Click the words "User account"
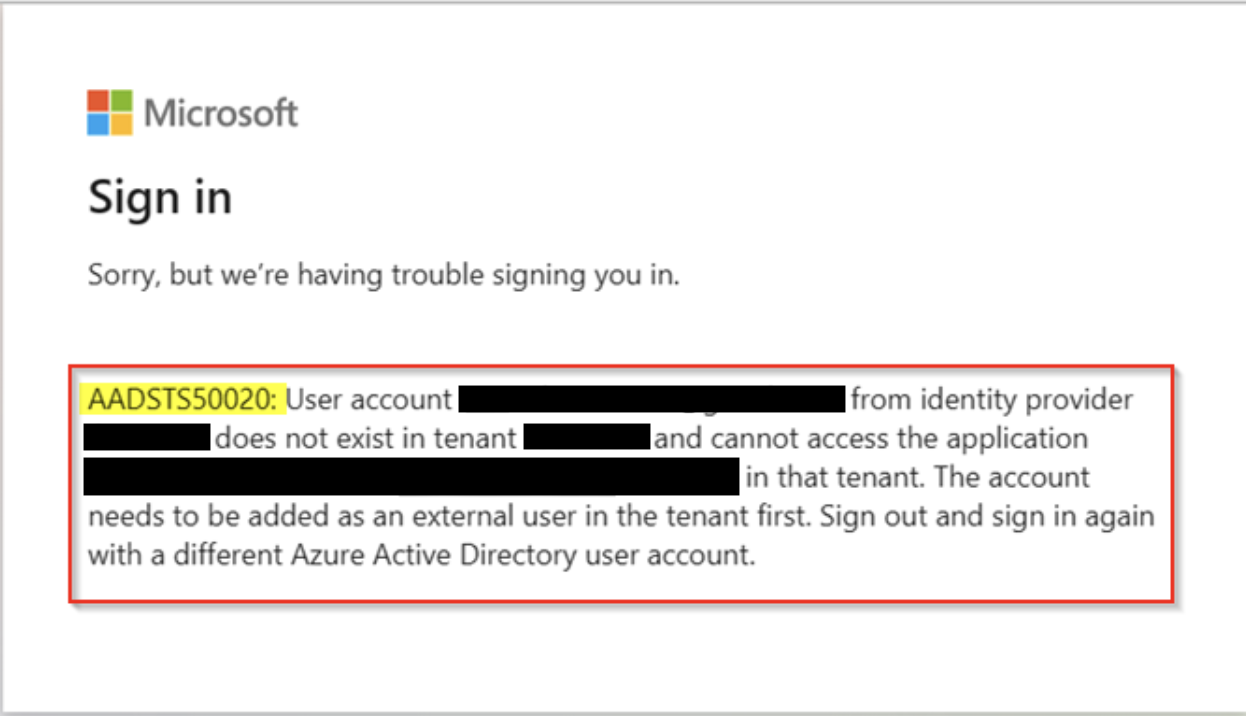Viewport: 1246px width, 716px height. [369, 400]
